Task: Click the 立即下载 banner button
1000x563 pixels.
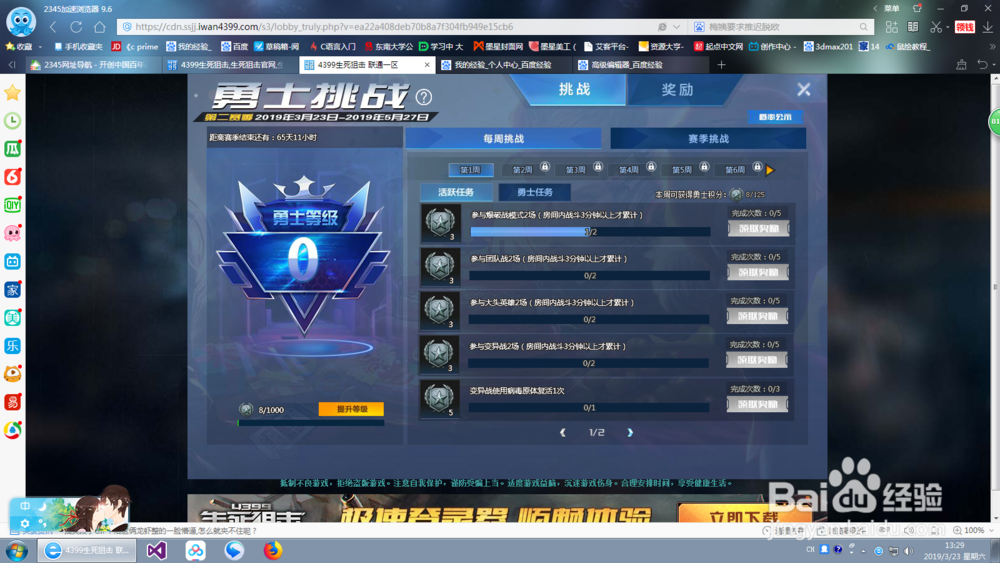Action: (743, 515)
